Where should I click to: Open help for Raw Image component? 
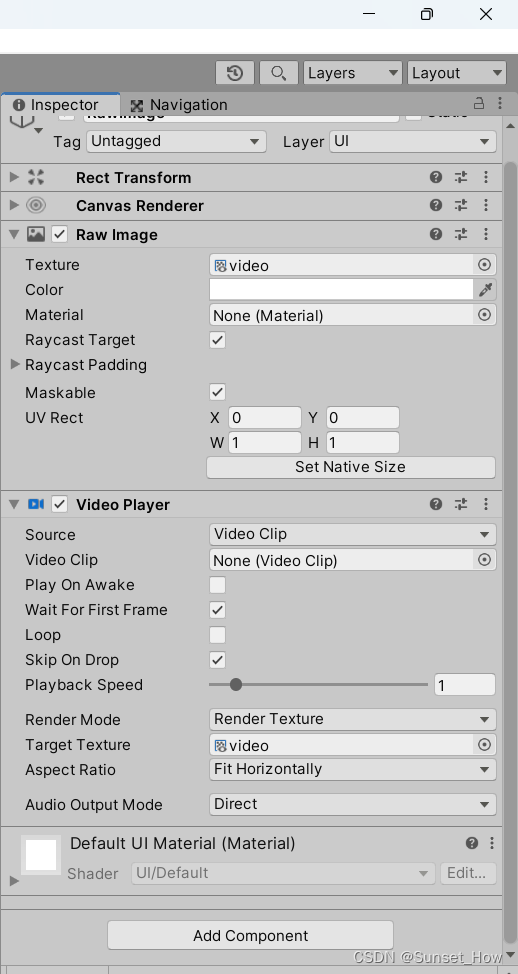click(436, 234)
